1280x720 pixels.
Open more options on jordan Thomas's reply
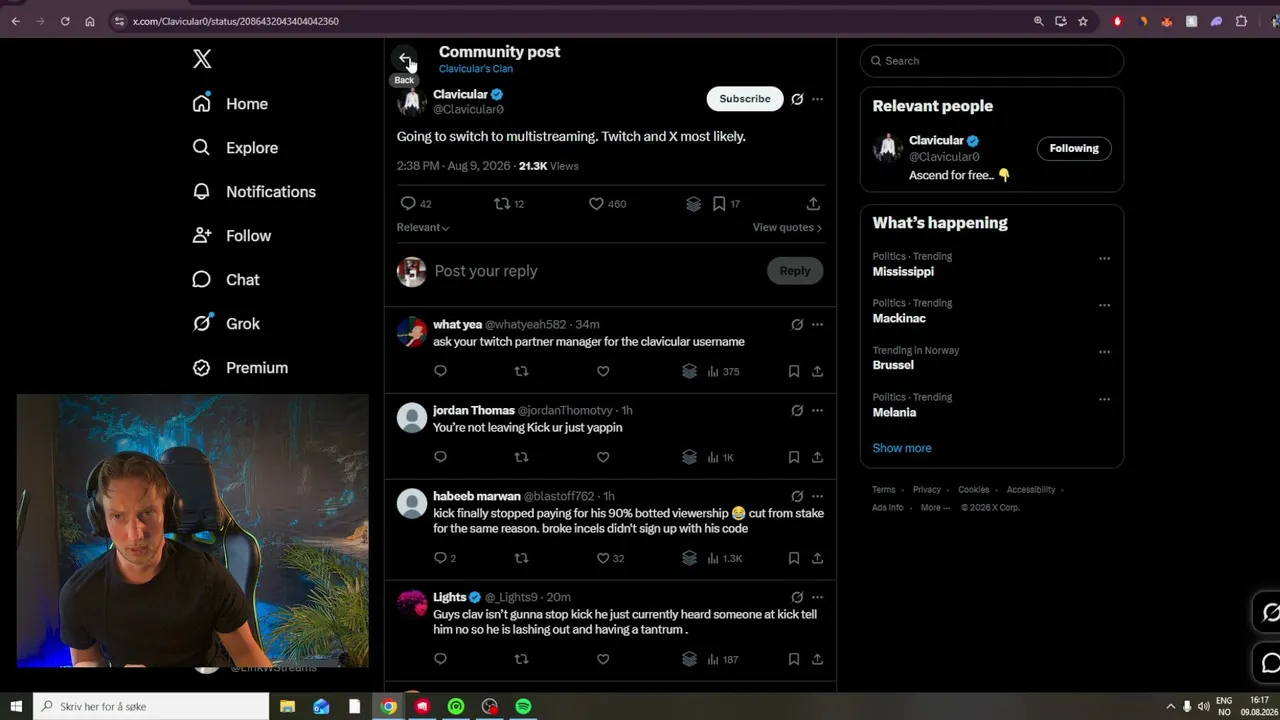coord(818,410)
